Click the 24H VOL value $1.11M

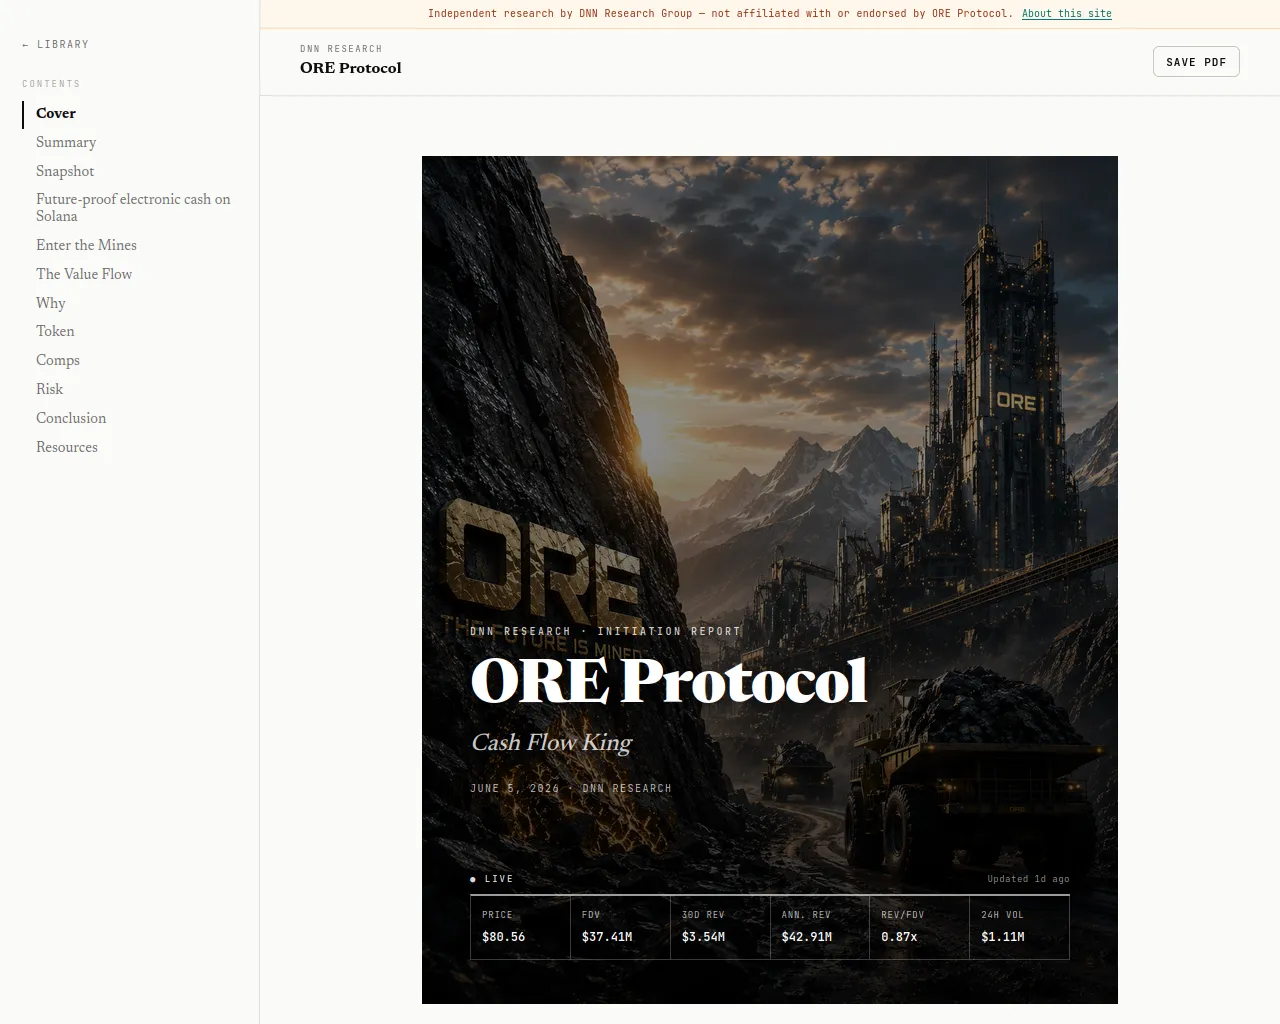click(x=1003, y=937)
